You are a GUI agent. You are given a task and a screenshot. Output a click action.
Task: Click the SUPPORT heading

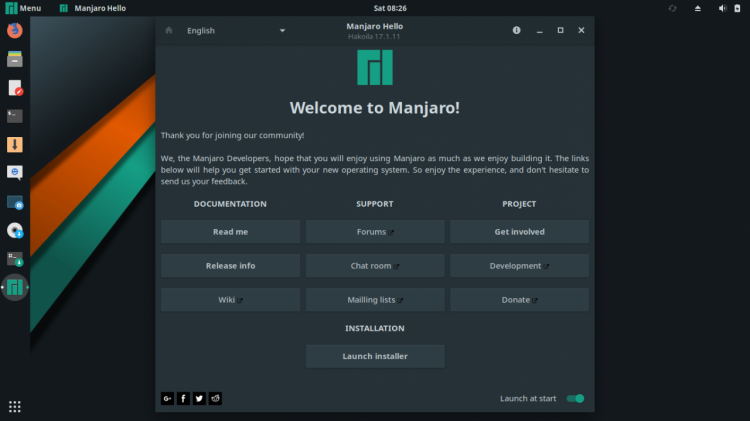pos(375,204)
